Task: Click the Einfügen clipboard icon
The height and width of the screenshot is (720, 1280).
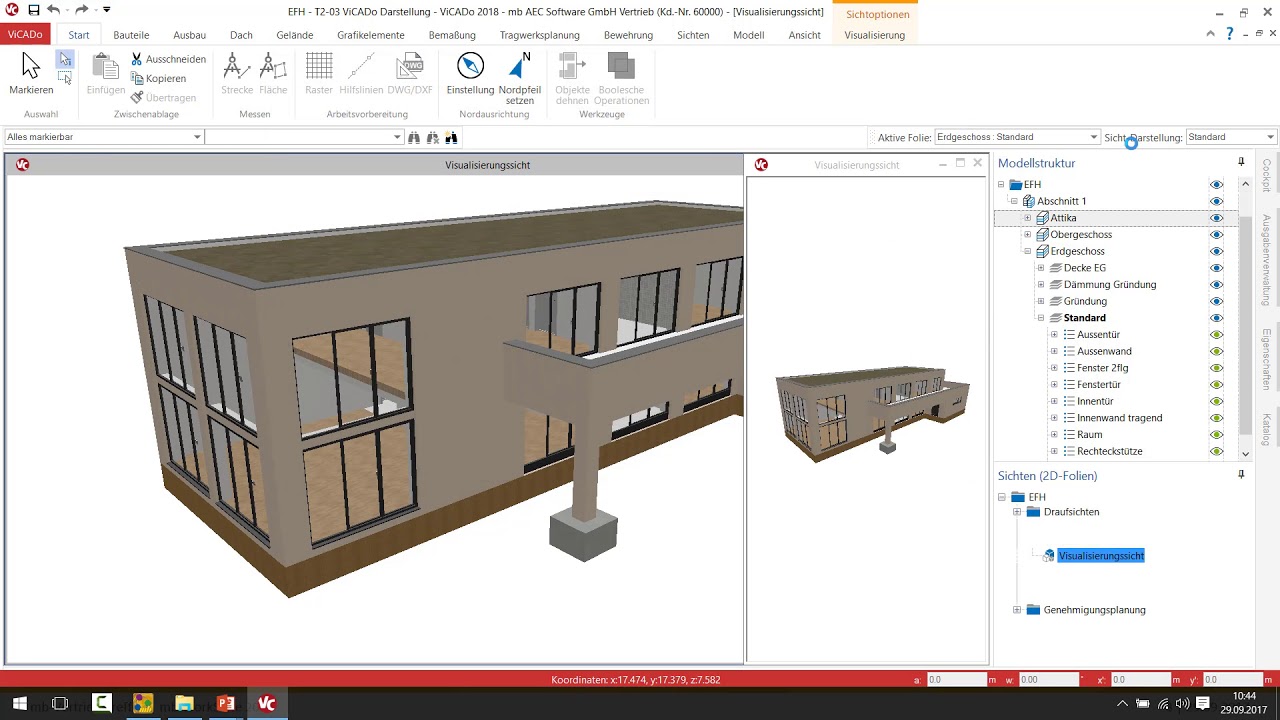Action: point(105,67)
